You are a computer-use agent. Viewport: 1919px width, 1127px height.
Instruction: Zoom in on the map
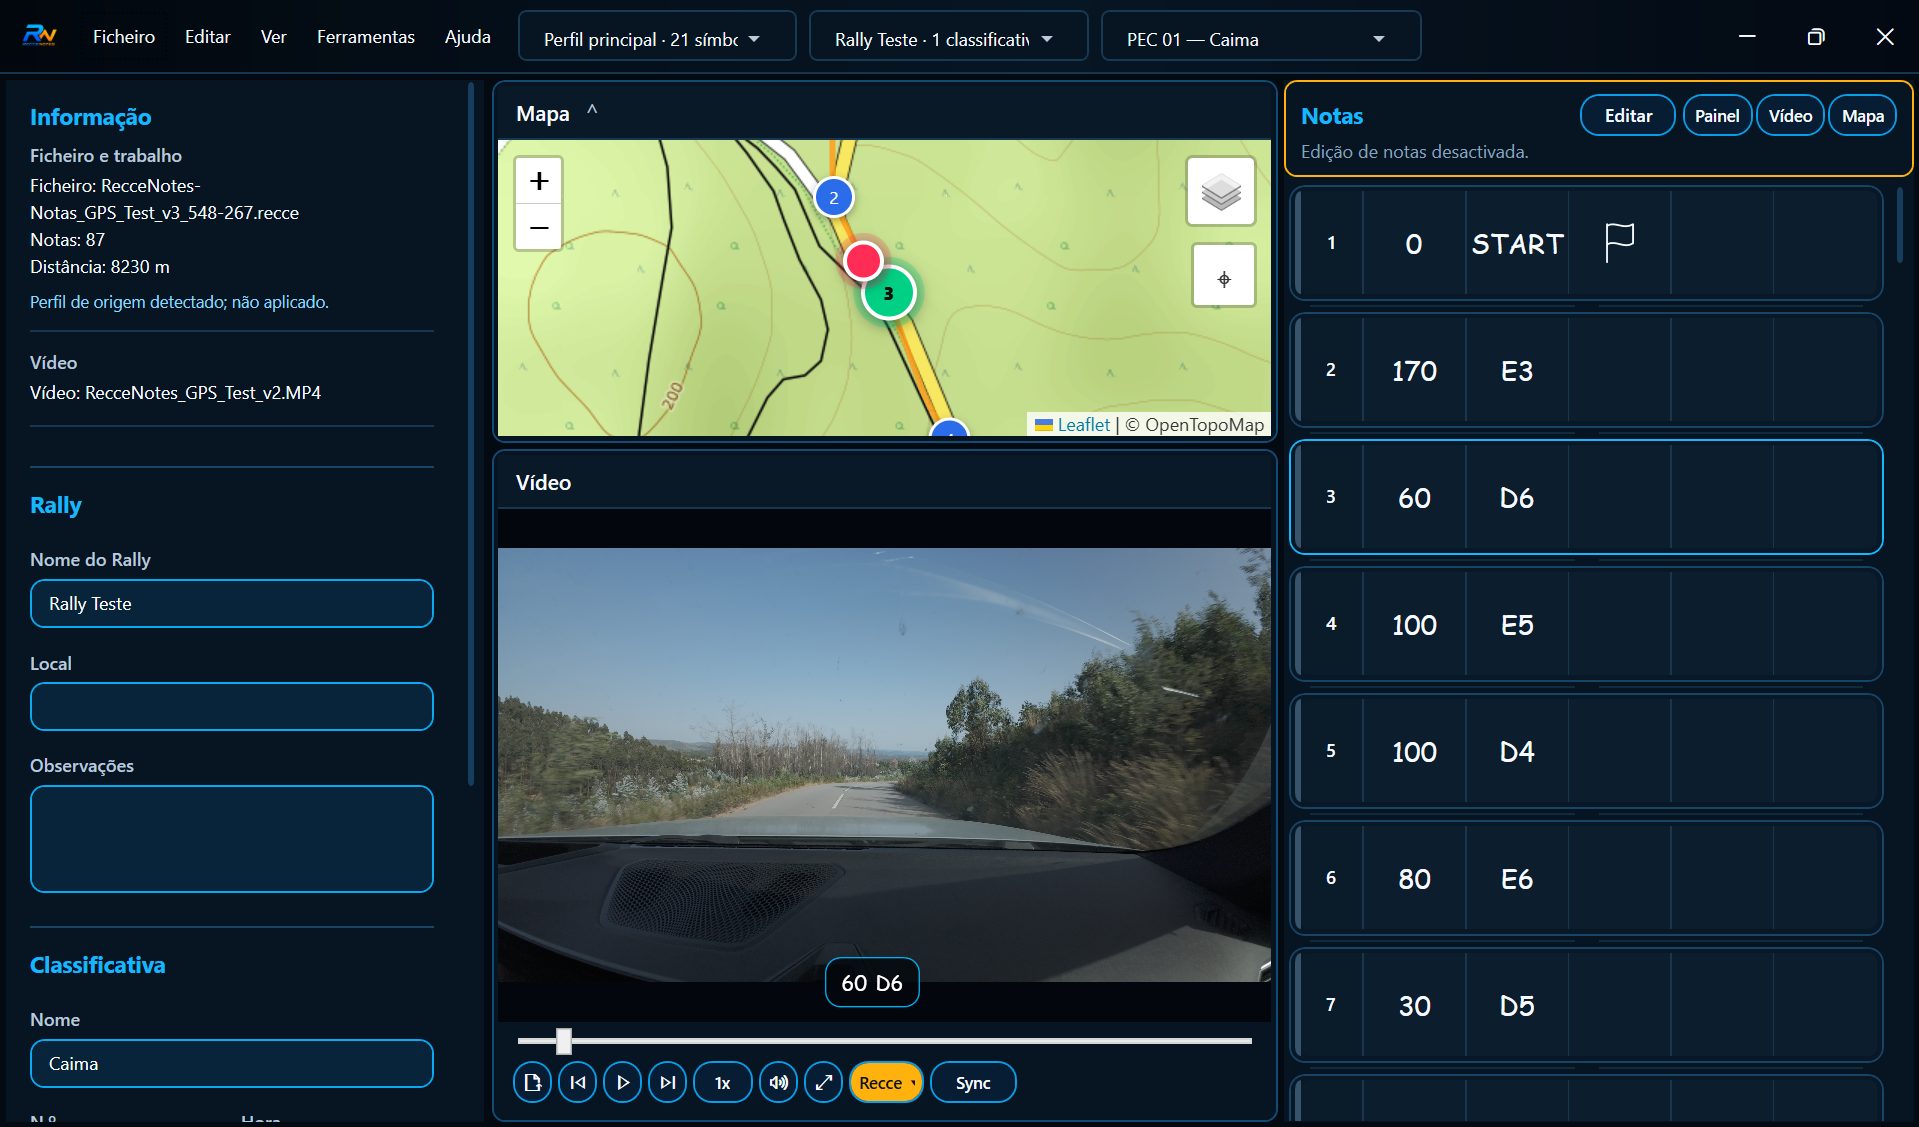[539, 181]
